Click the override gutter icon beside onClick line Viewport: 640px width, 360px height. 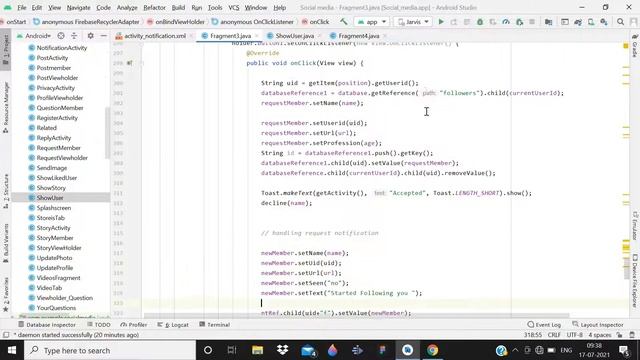129,63
